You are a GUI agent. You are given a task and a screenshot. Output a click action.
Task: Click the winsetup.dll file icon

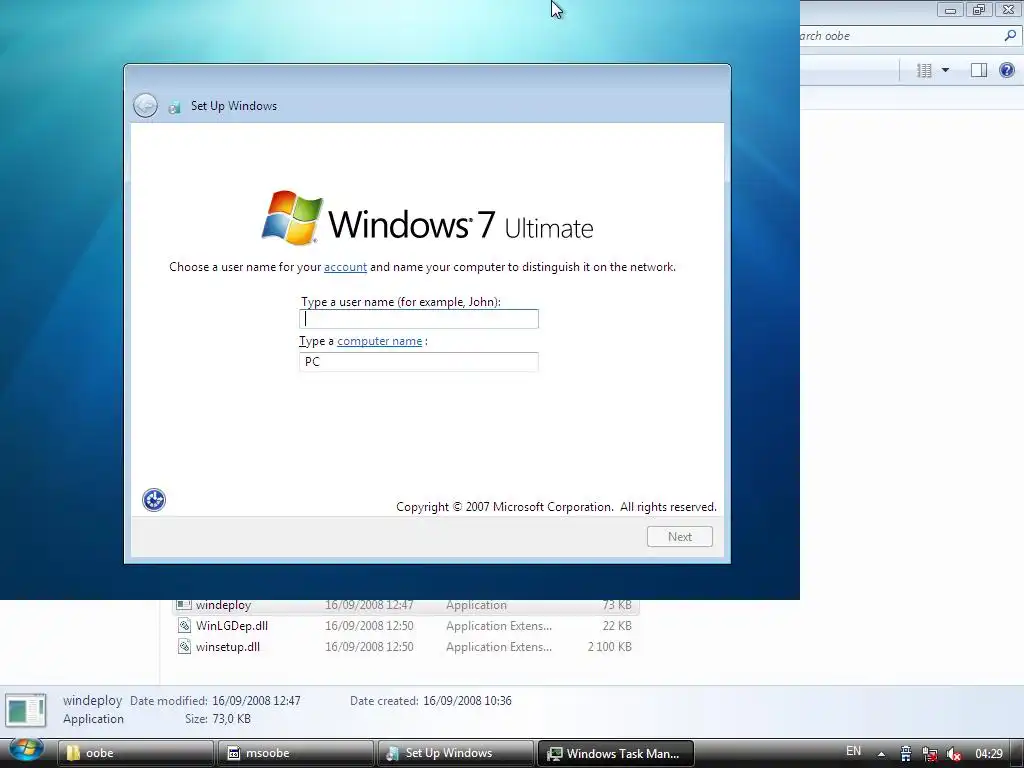[184, 647]
